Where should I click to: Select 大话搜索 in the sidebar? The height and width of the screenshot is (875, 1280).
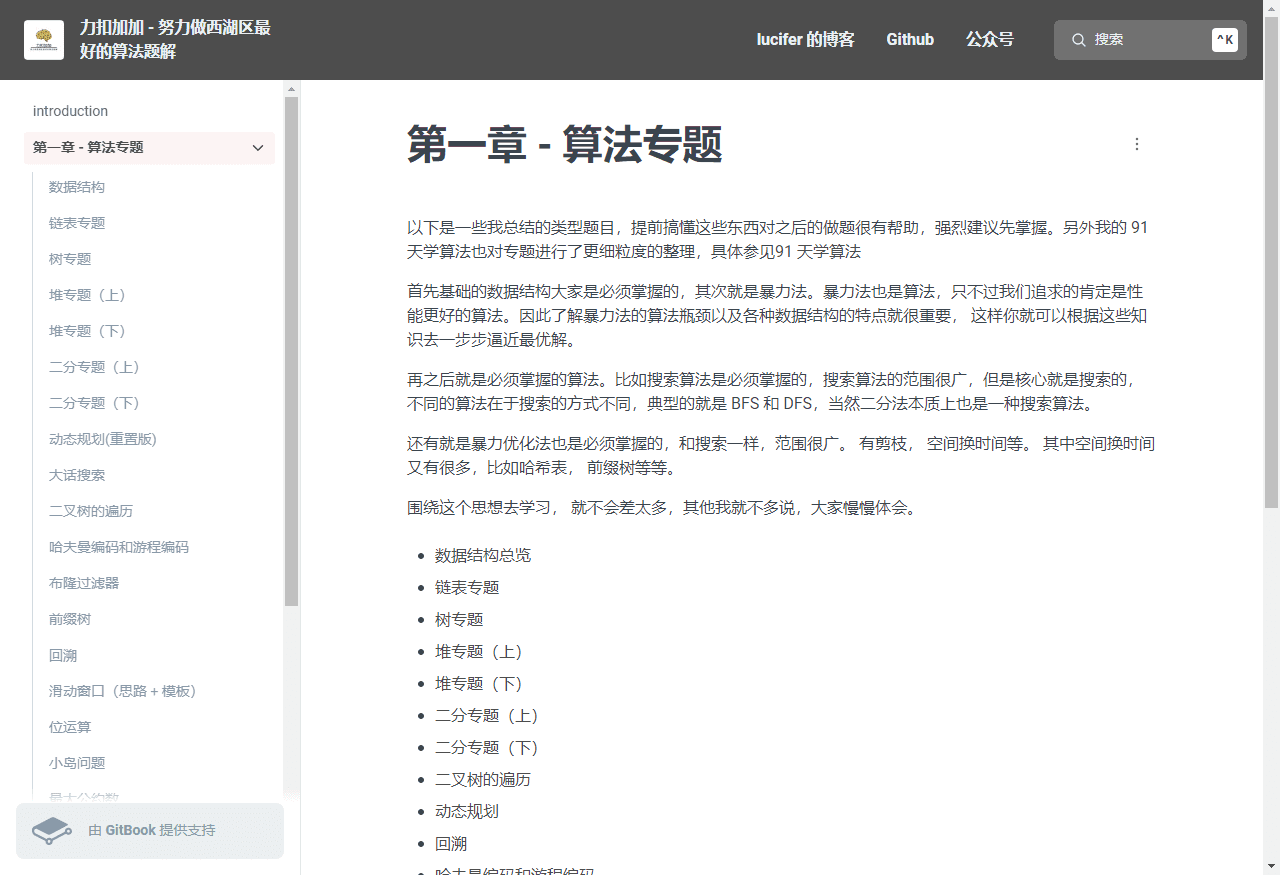77,474
